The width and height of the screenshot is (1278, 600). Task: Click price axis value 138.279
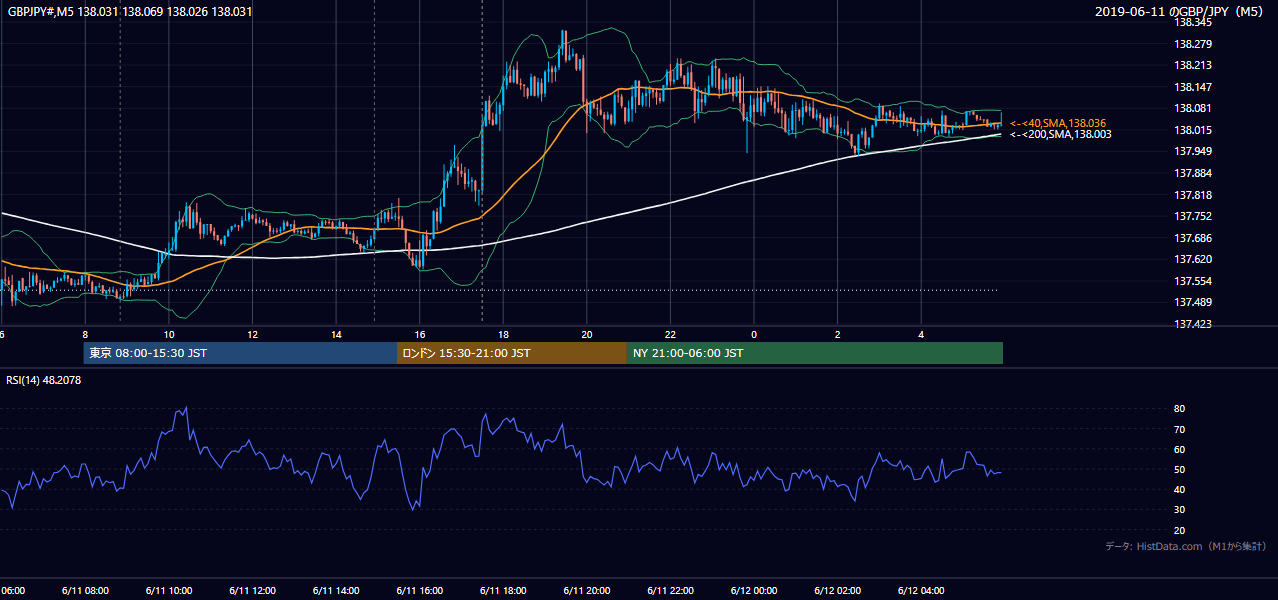[x=1193, y=44]
